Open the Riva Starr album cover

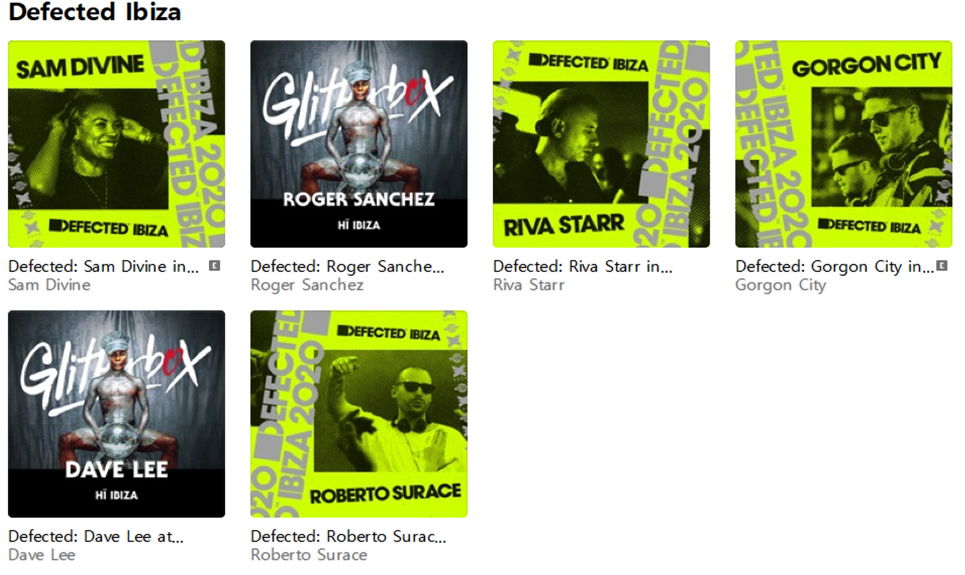click(x=601, y=144)
